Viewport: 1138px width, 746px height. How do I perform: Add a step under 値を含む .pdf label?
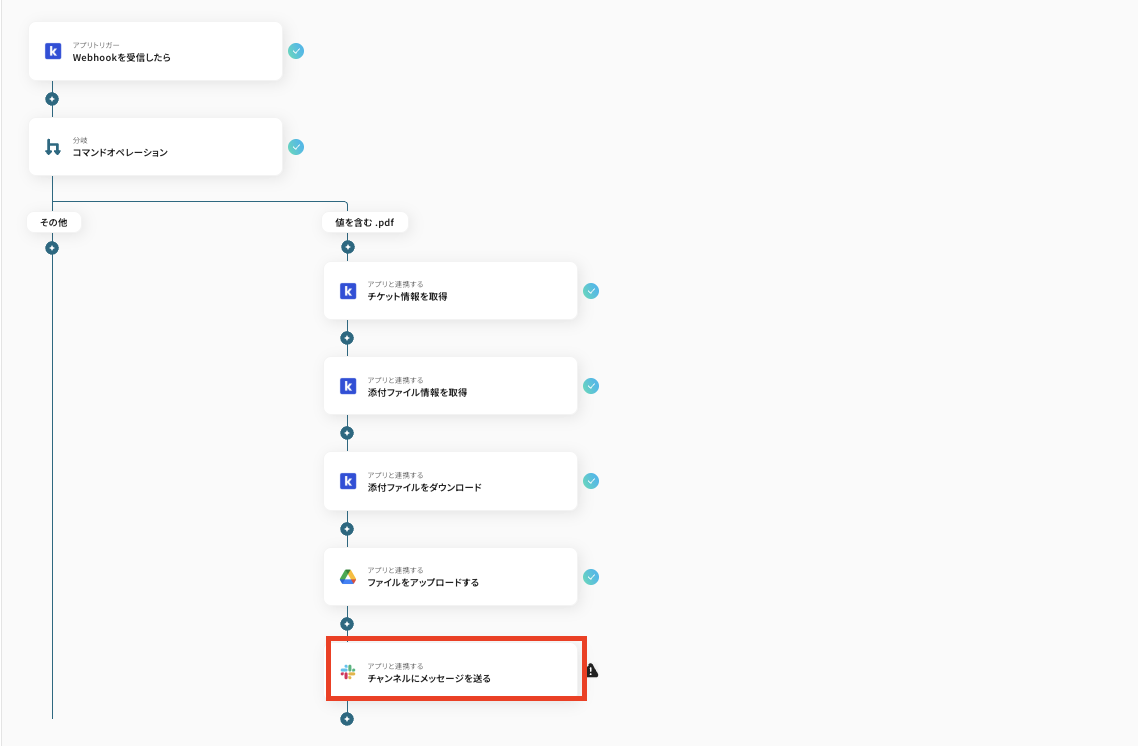click(x=348, y=247)
